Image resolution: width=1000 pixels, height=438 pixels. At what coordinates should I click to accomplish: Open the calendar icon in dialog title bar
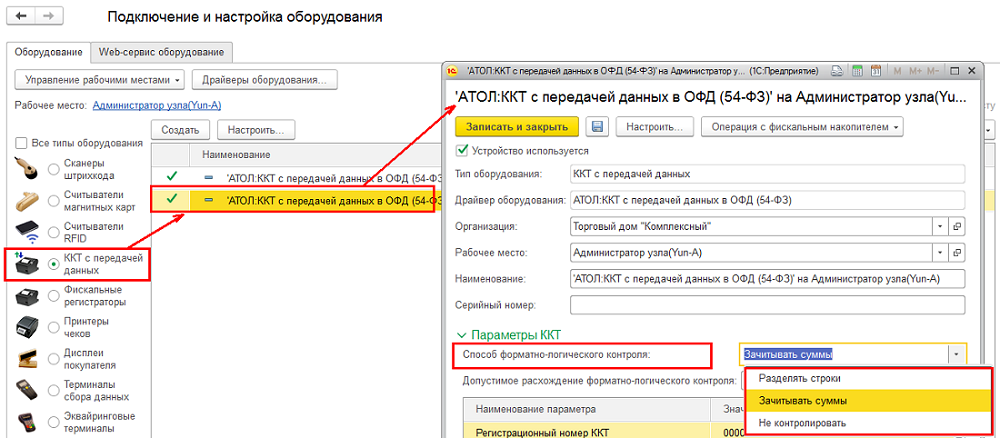pos(876,71)
